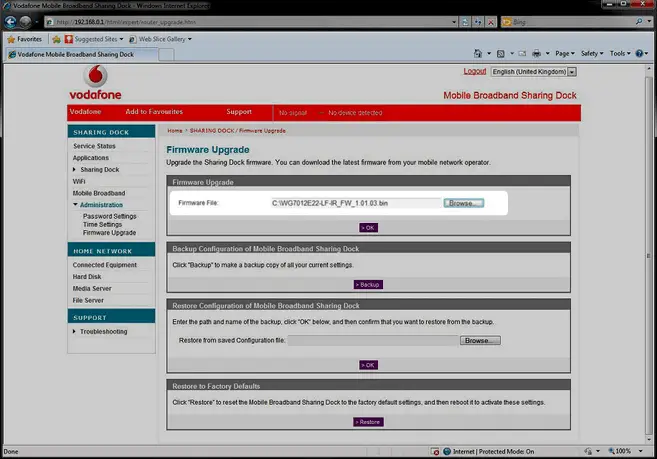Click the browser Back arrow button
Screen dimensions: 657x459
click(10, 22)
